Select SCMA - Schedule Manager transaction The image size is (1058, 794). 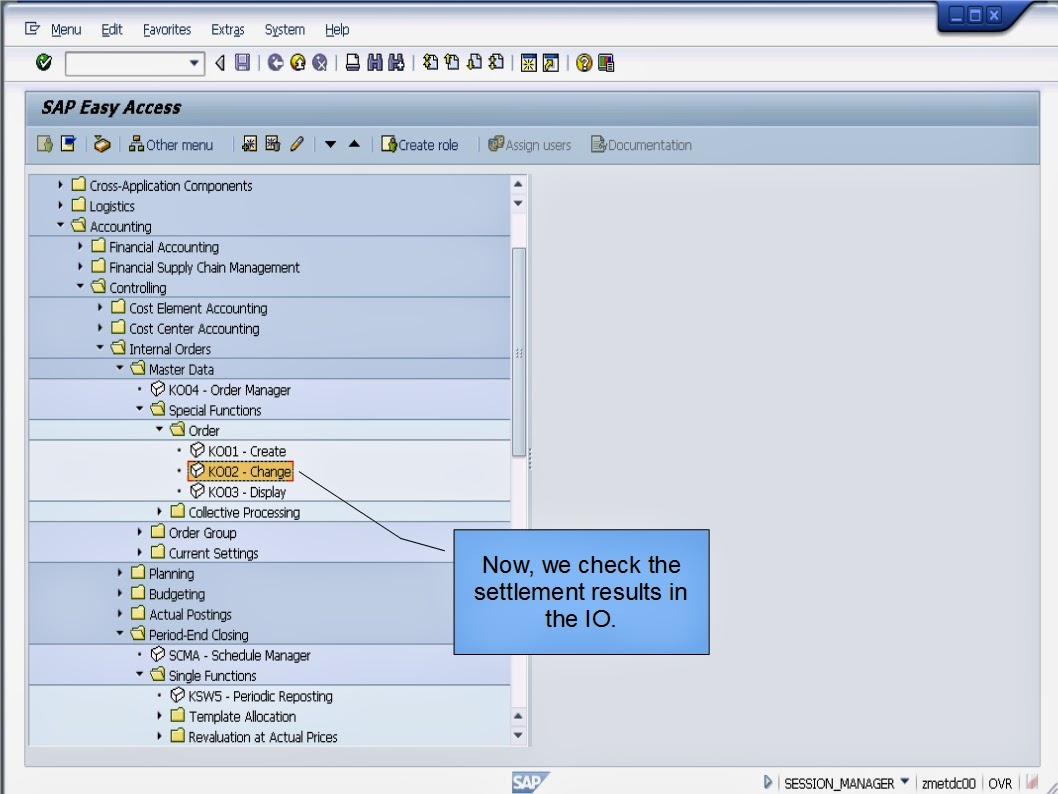[230, 655]
